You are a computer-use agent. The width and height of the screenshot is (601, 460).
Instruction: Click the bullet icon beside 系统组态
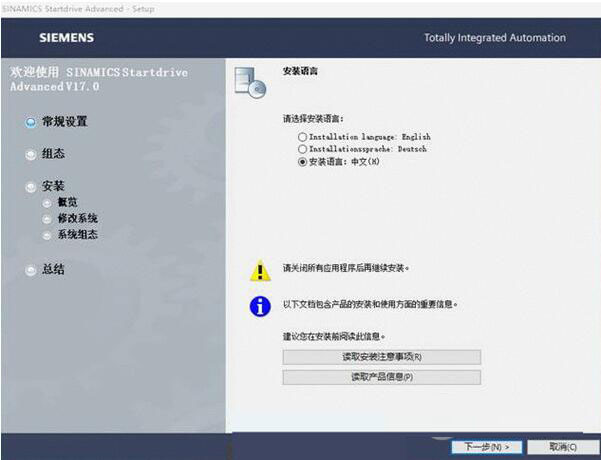(47, 235)
